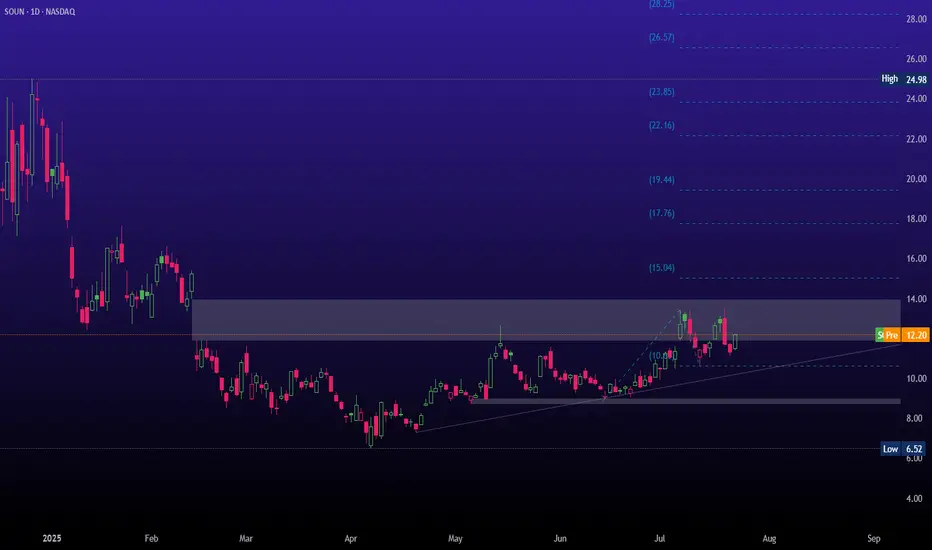
Task: Click the SOUN · 1D · NASDAQ symbol title
Action: point(39,12)
